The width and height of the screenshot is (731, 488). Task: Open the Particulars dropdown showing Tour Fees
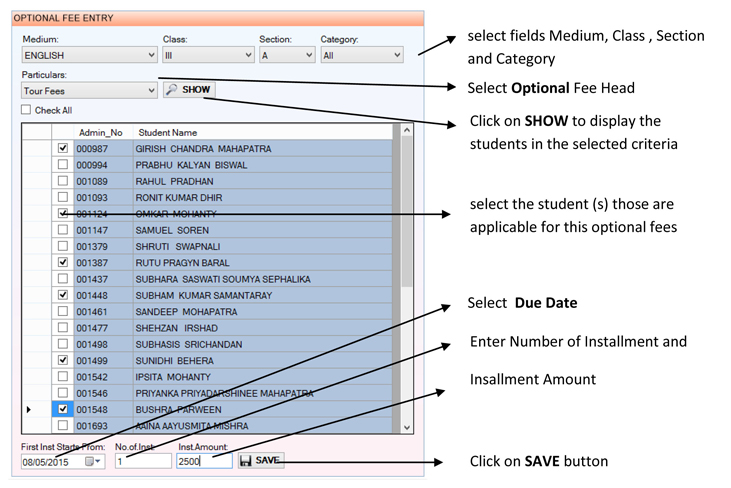pos(89,90)
